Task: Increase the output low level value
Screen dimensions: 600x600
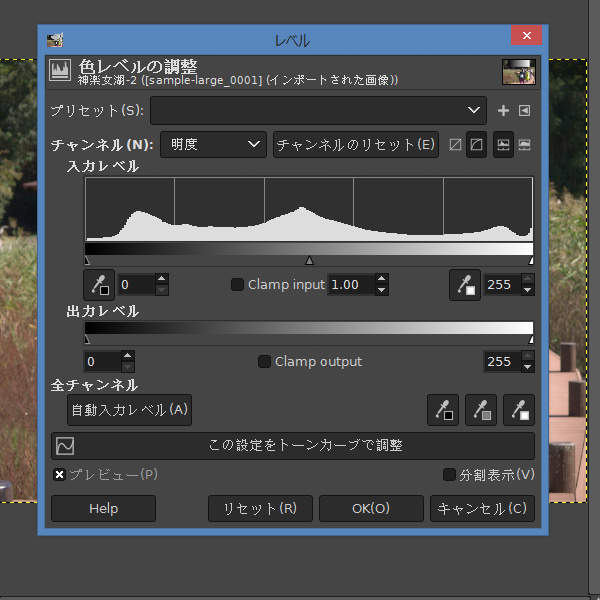Action: click(128, 356)
